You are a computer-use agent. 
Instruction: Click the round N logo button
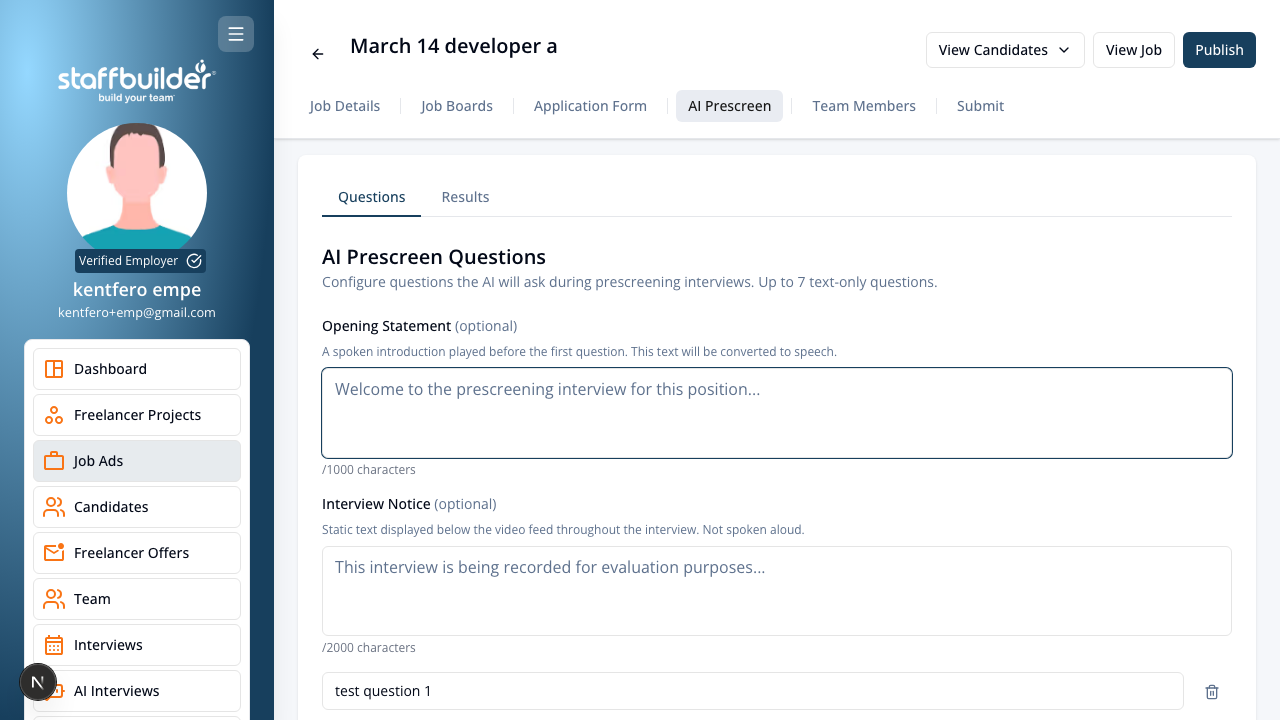[38, 683]
